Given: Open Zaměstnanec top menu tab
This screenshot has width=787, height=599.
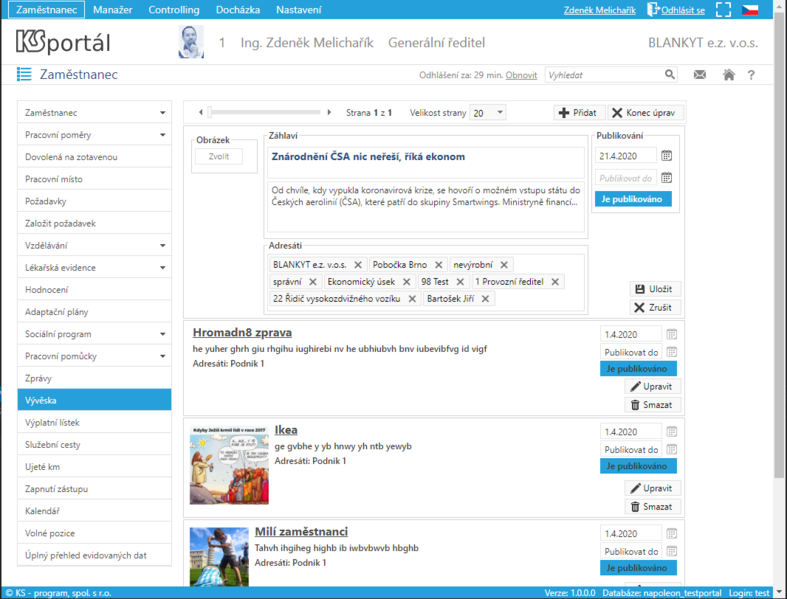Looking at the screenshot, I should tap(46, 10).
